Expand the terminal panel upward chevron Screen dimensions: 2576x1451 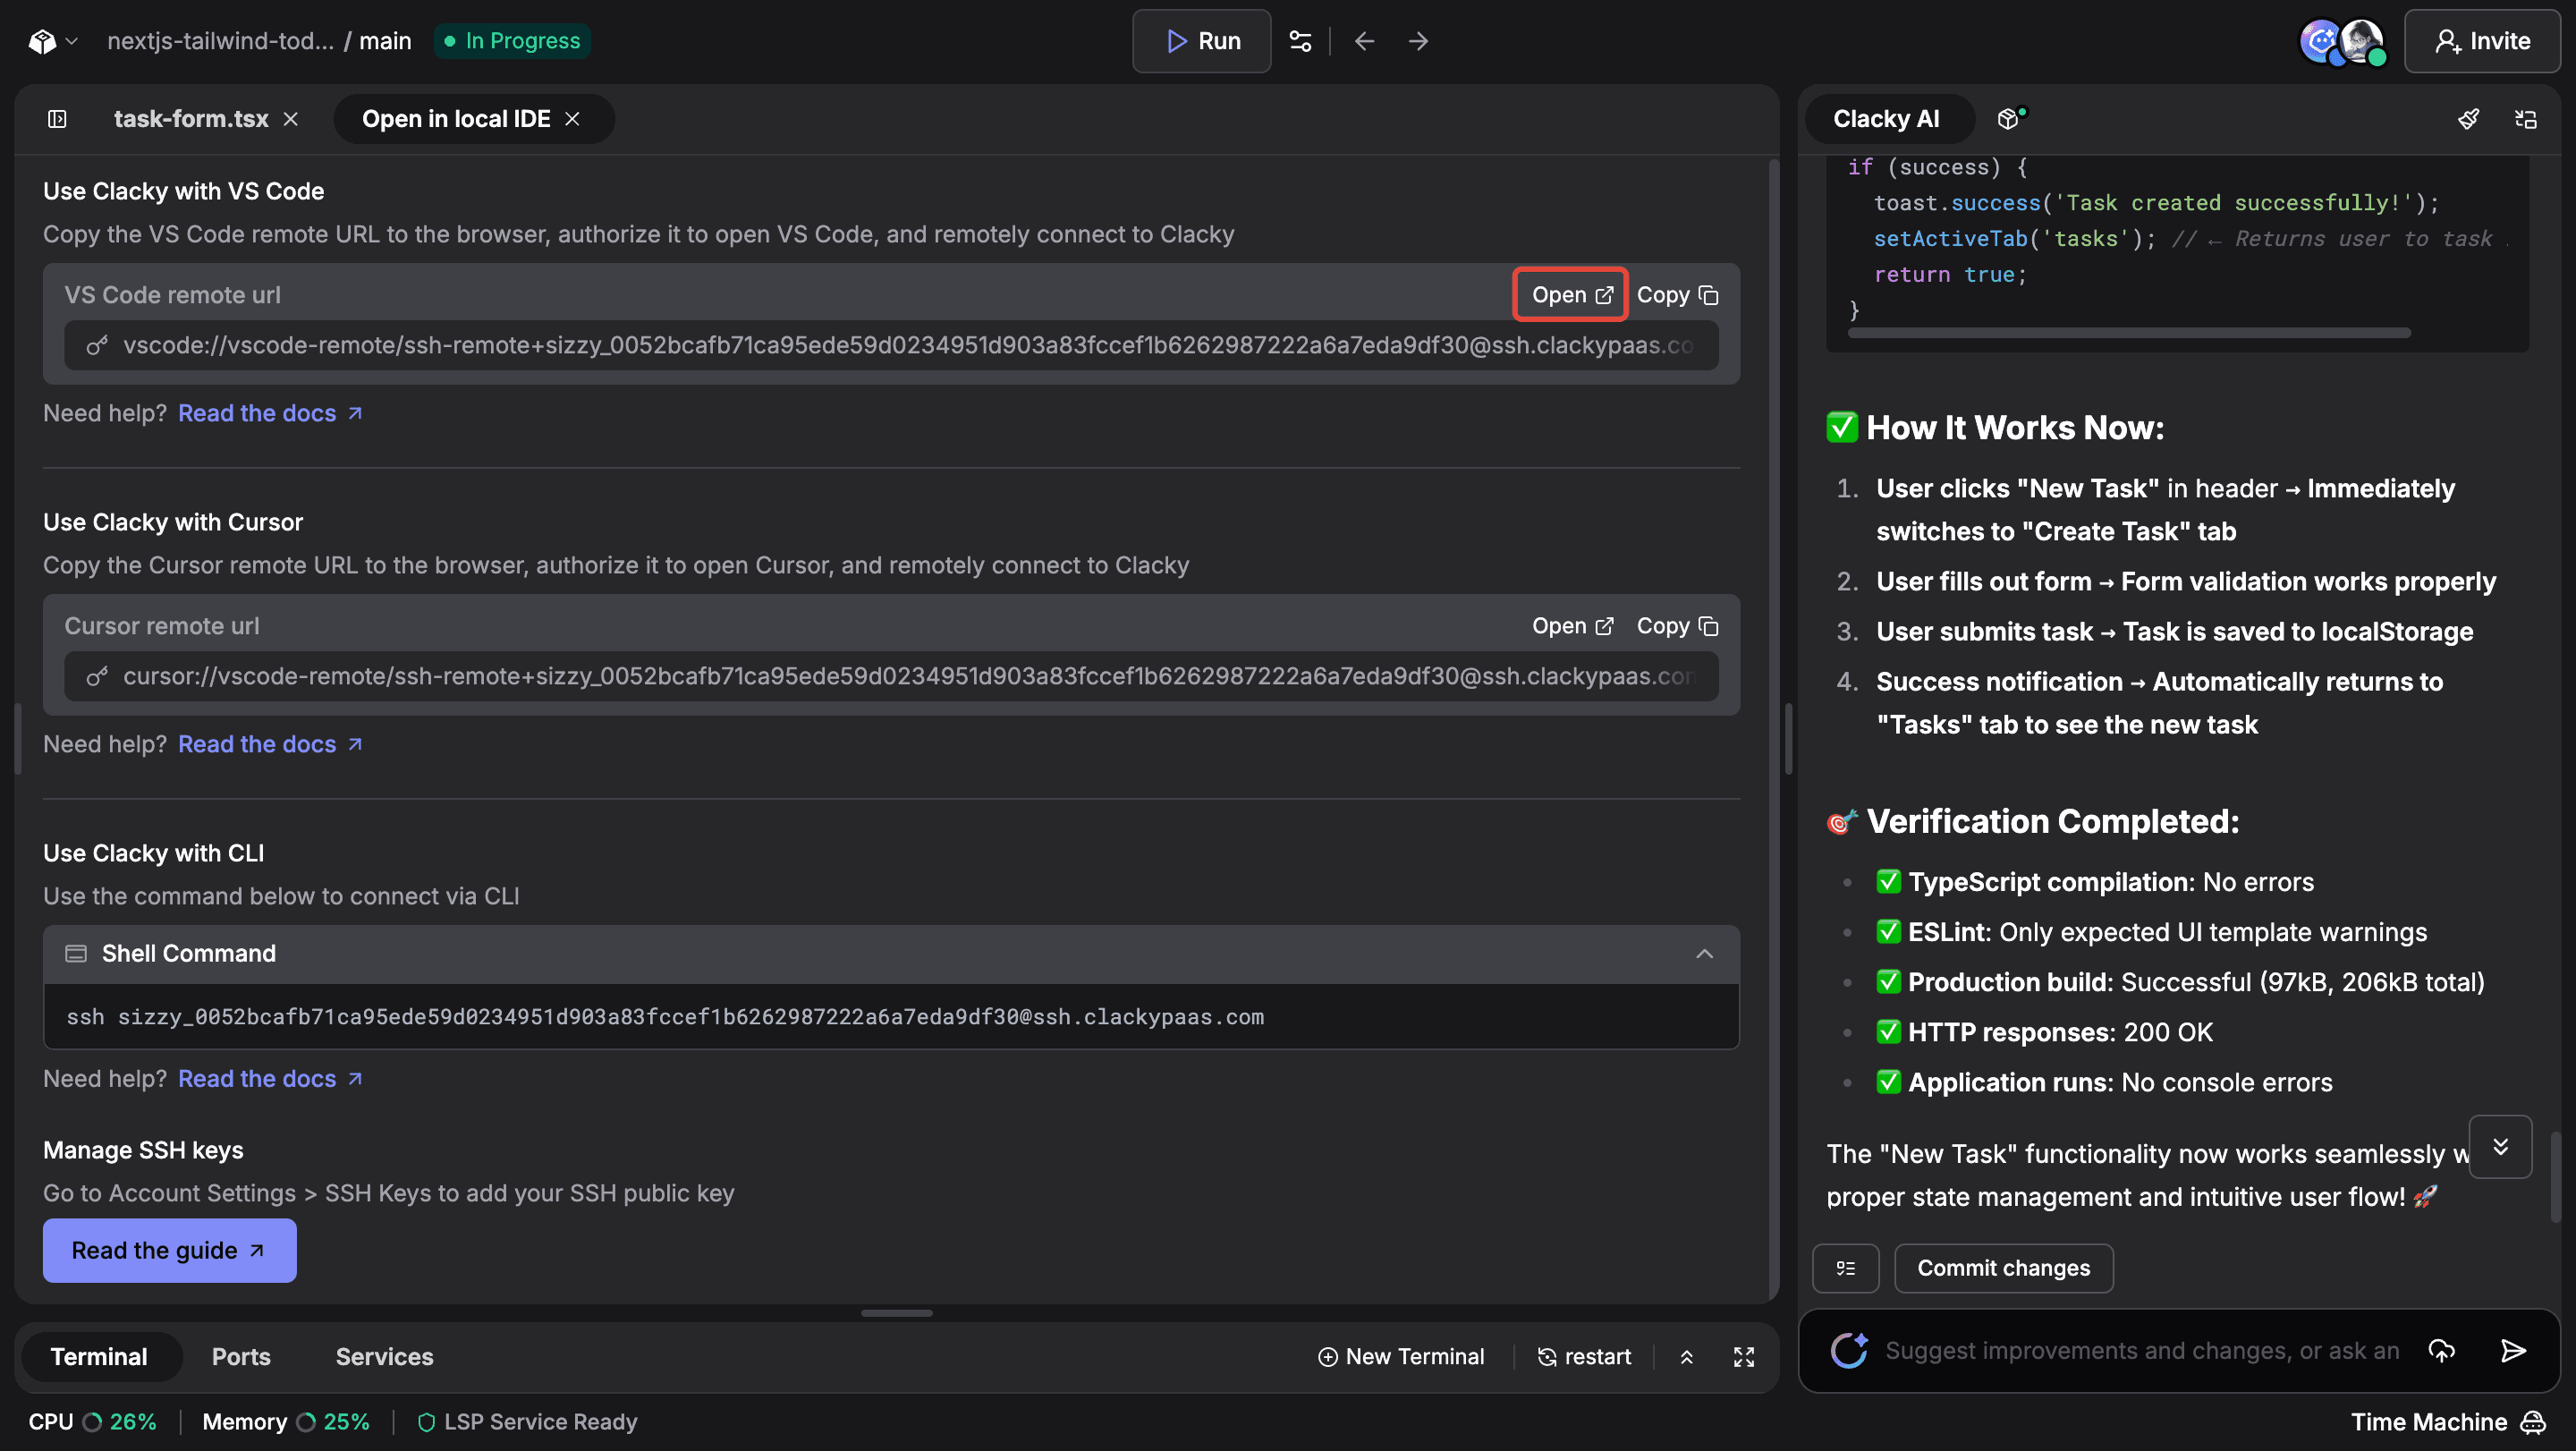[1686, 1357]
